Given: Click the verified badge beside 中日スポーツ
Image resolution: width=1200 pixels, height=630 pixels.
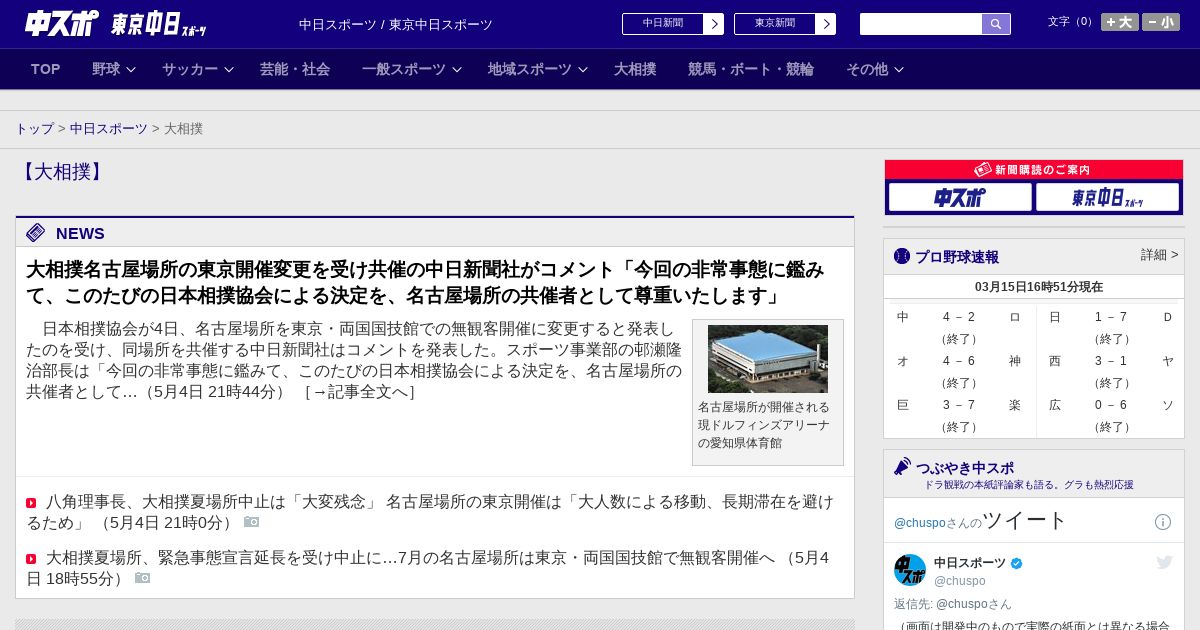Looking at the screenshot, I should [1017, 563].
